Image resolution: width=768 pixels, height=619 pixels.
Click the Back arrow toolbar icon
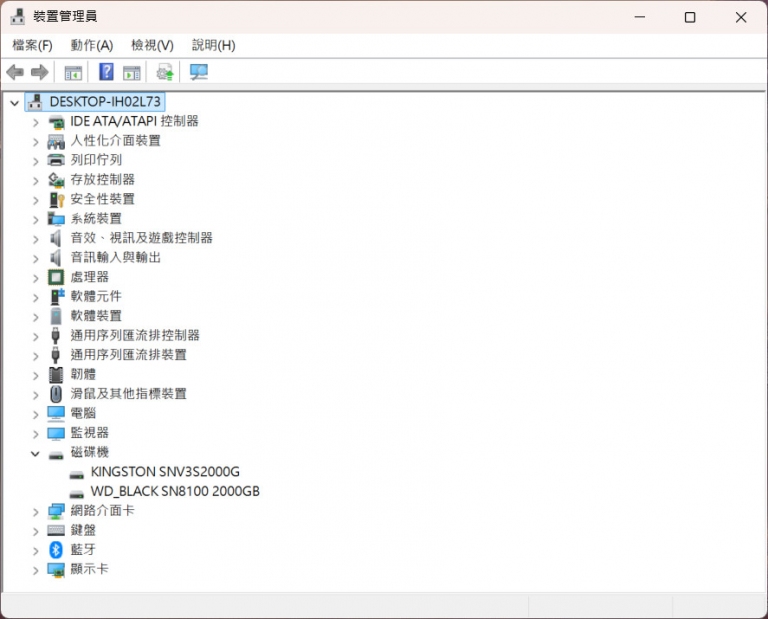click(x=15, y=72)
